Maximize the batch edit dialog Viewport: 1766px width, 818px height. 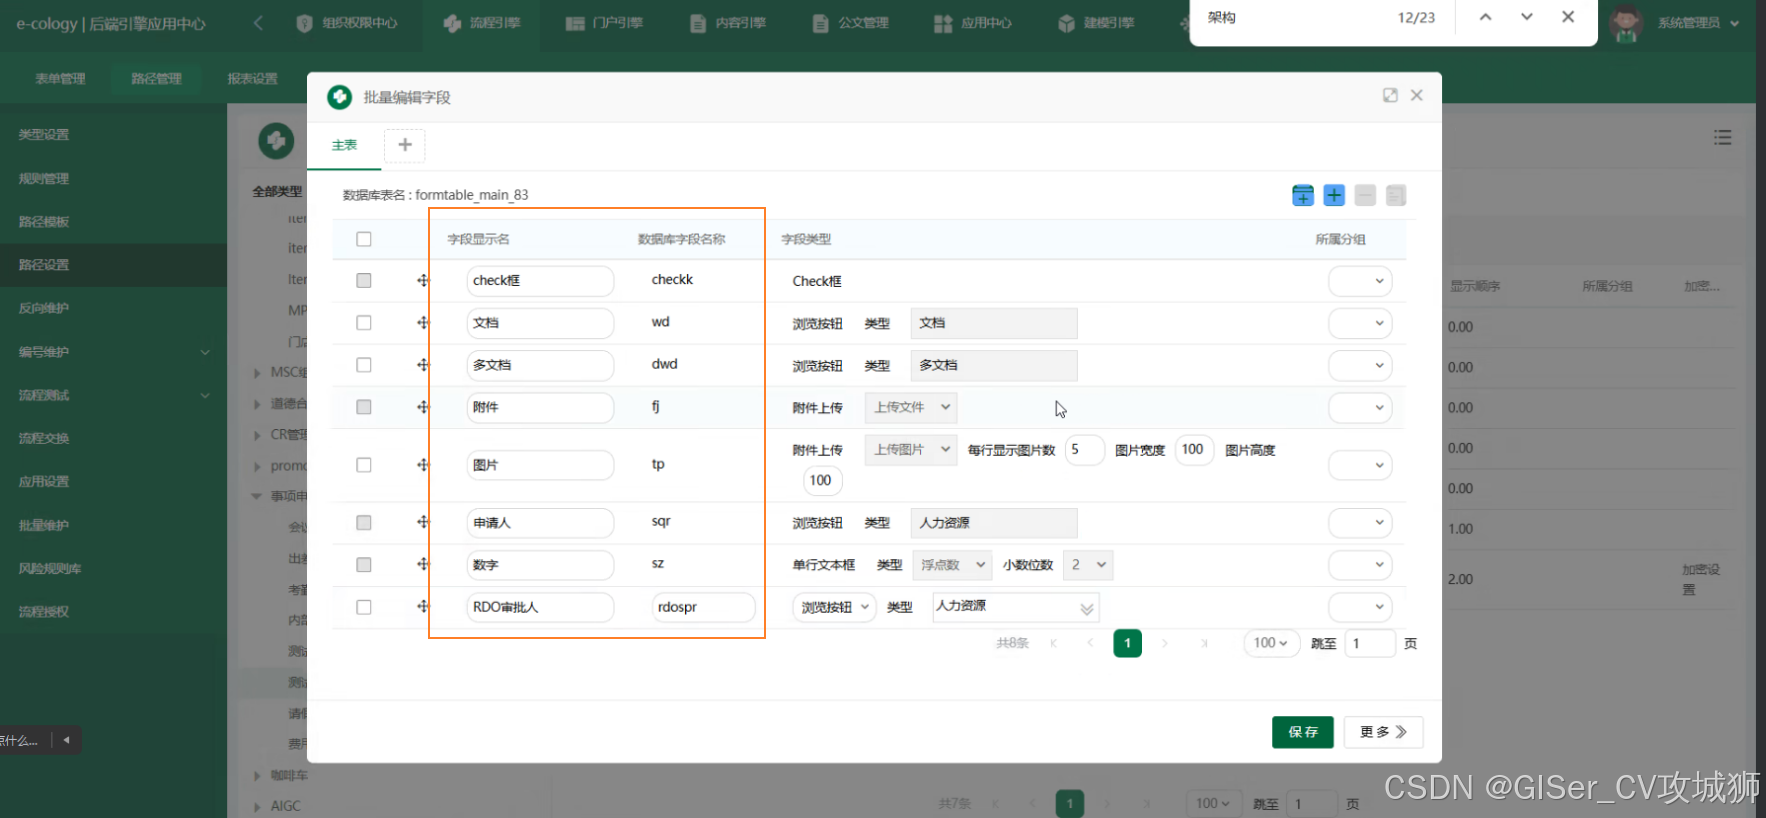point(1390,95)
